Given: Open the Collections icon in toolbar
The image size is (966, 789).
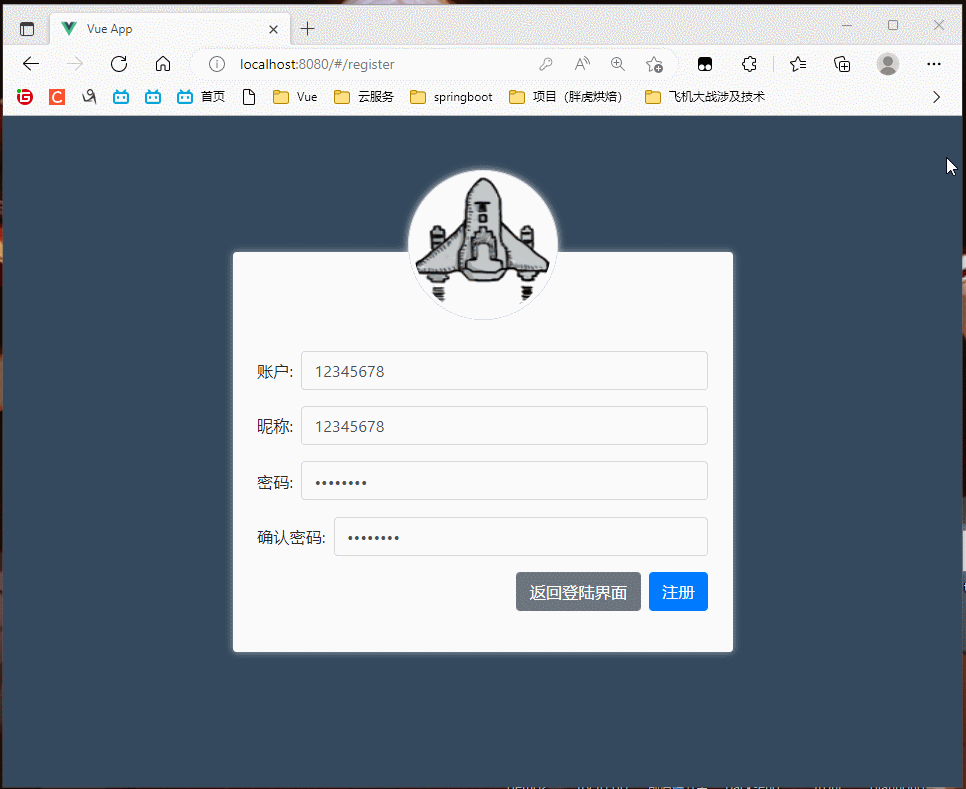Looking at the screenshot, I should point(842,64).
